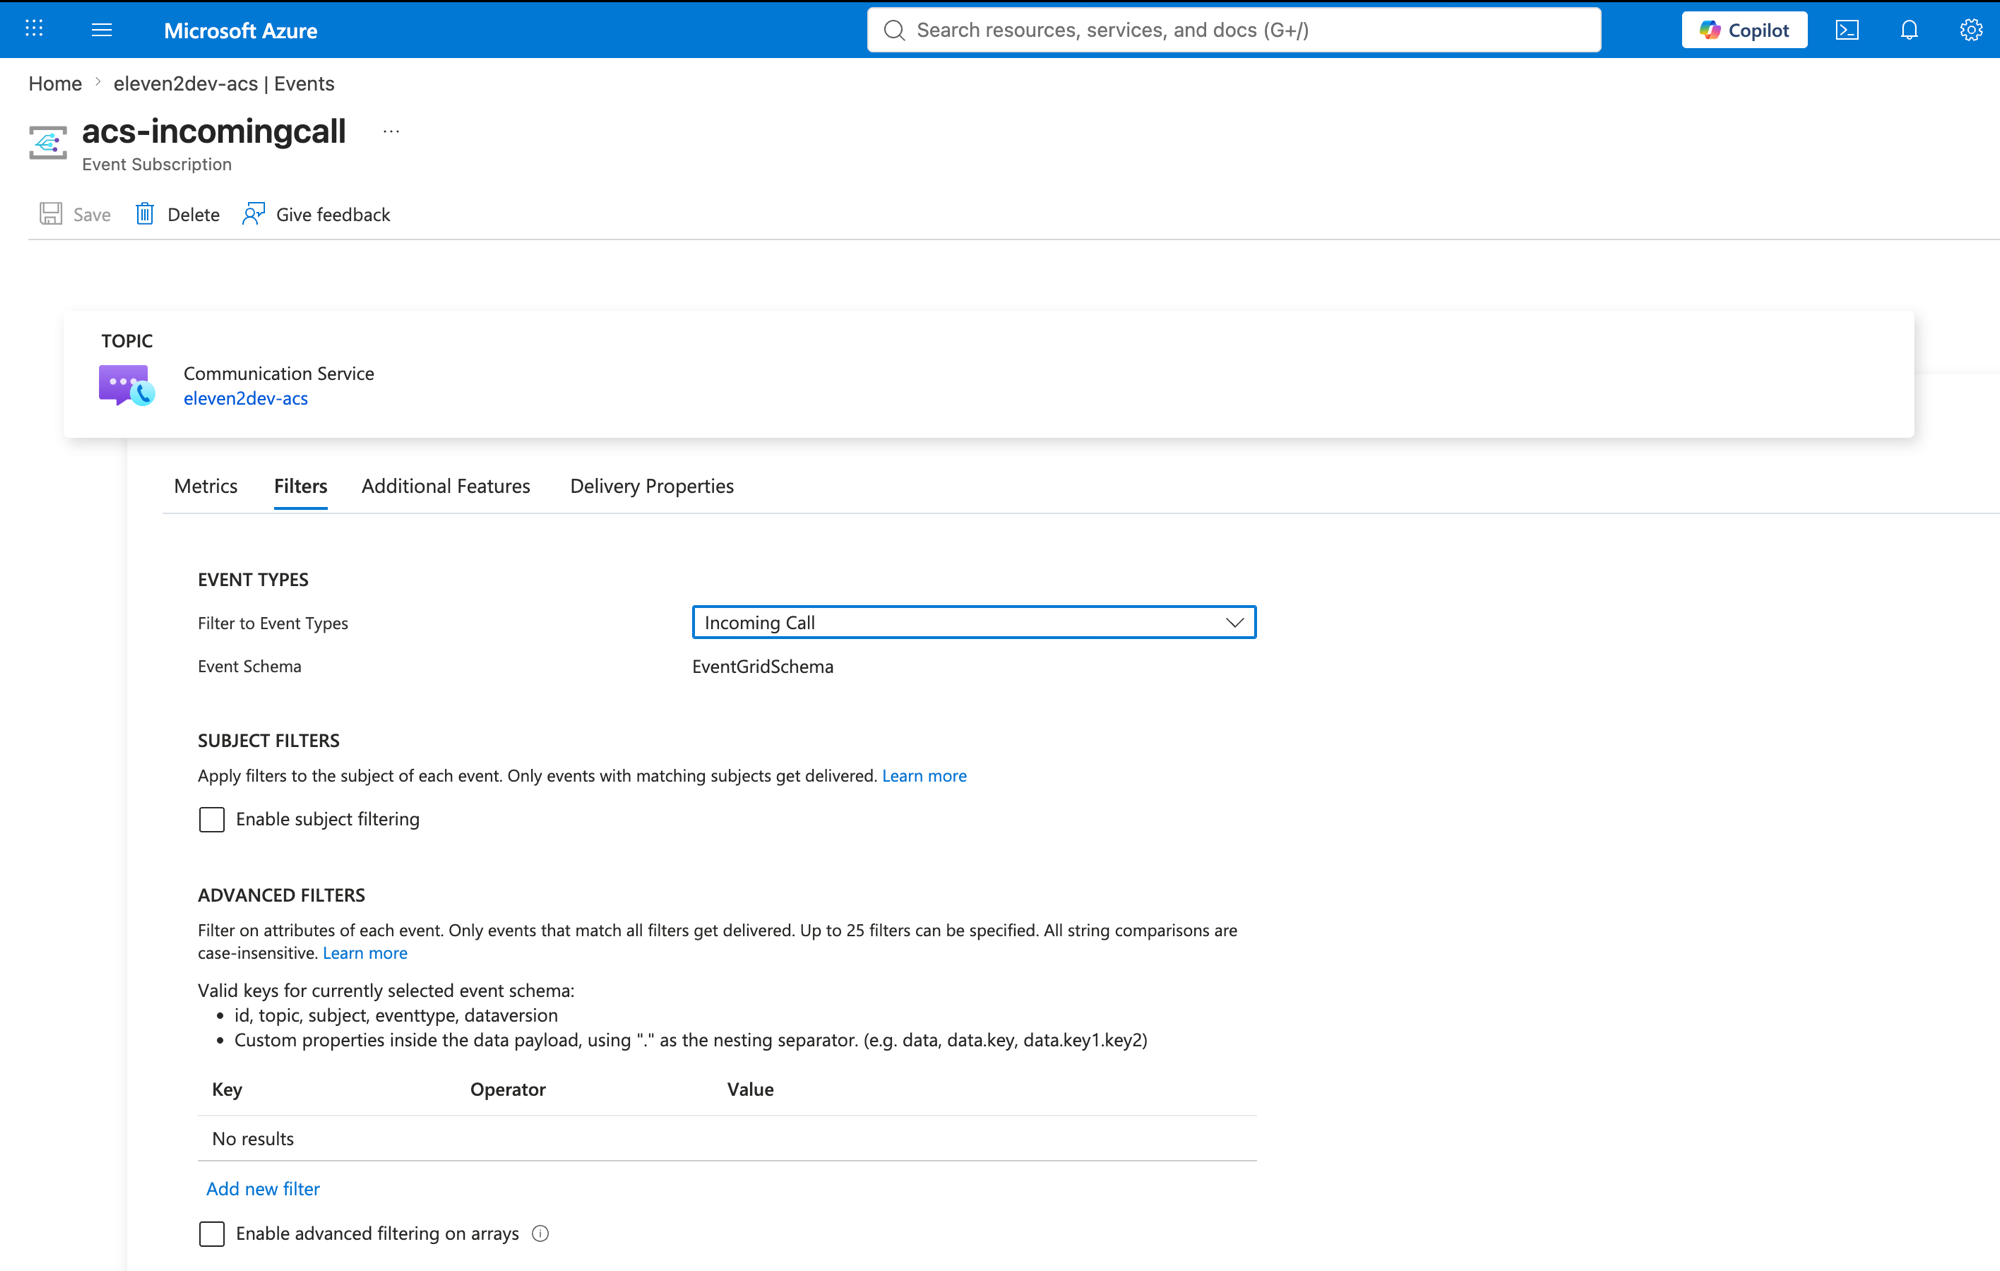Enable subject filtering checkbox
Viewport: 2000px width, 1271px height.
(x=212, y=820)
